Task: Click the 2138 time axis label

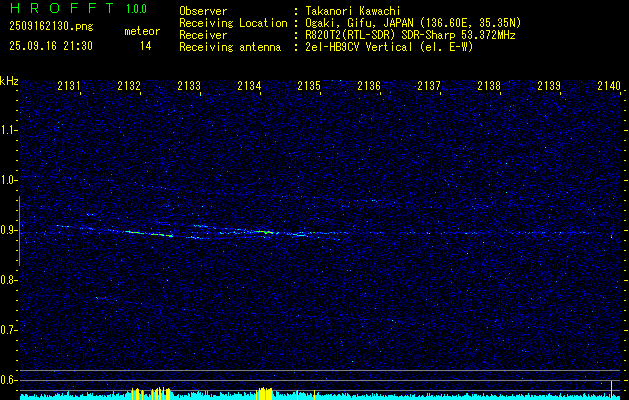Action: tap(489, 86)
